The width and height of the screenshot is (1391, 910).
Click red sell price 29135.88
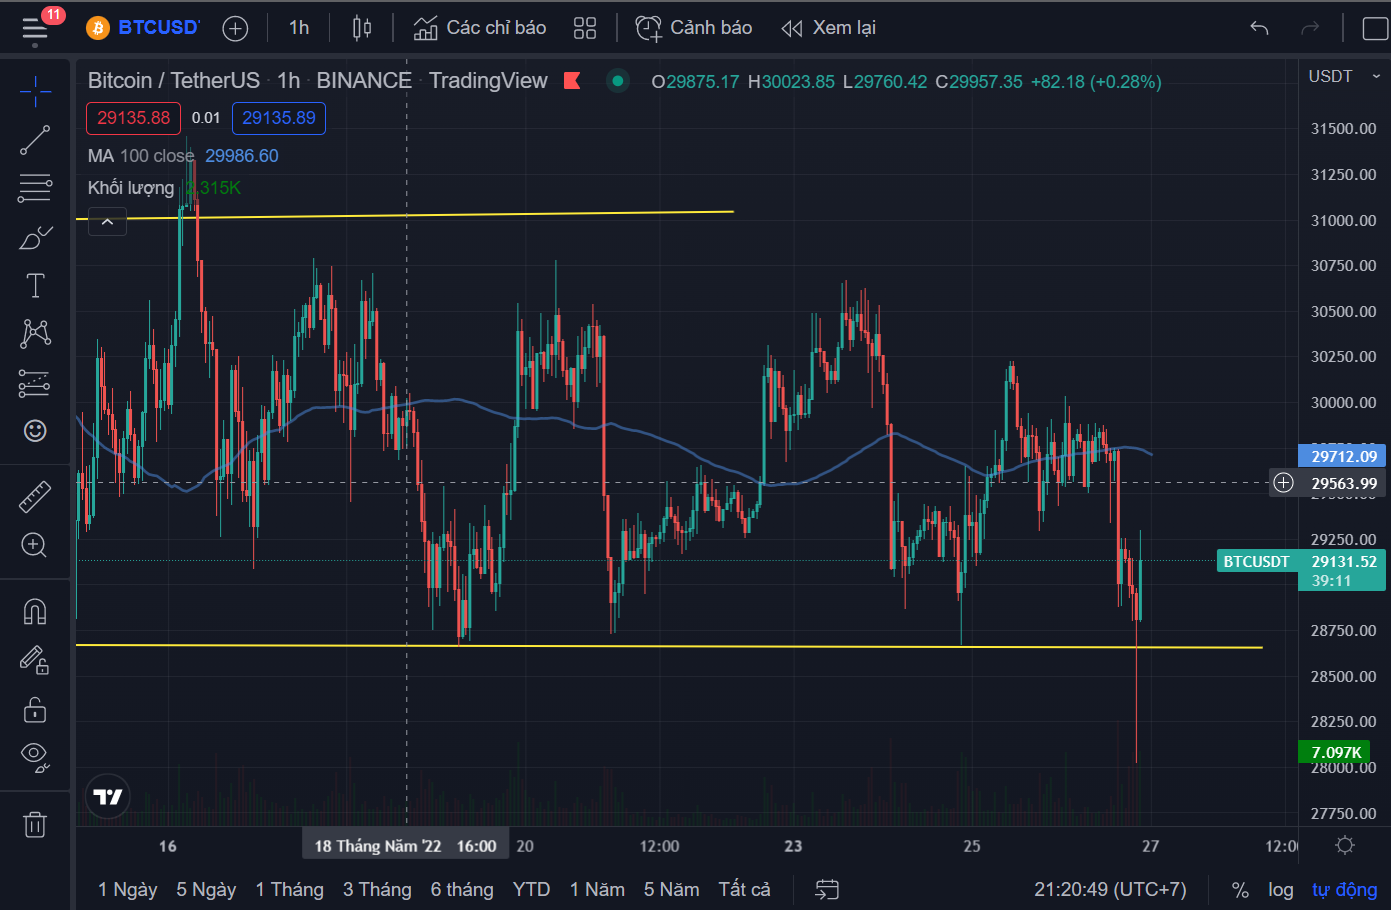(134, 118)
